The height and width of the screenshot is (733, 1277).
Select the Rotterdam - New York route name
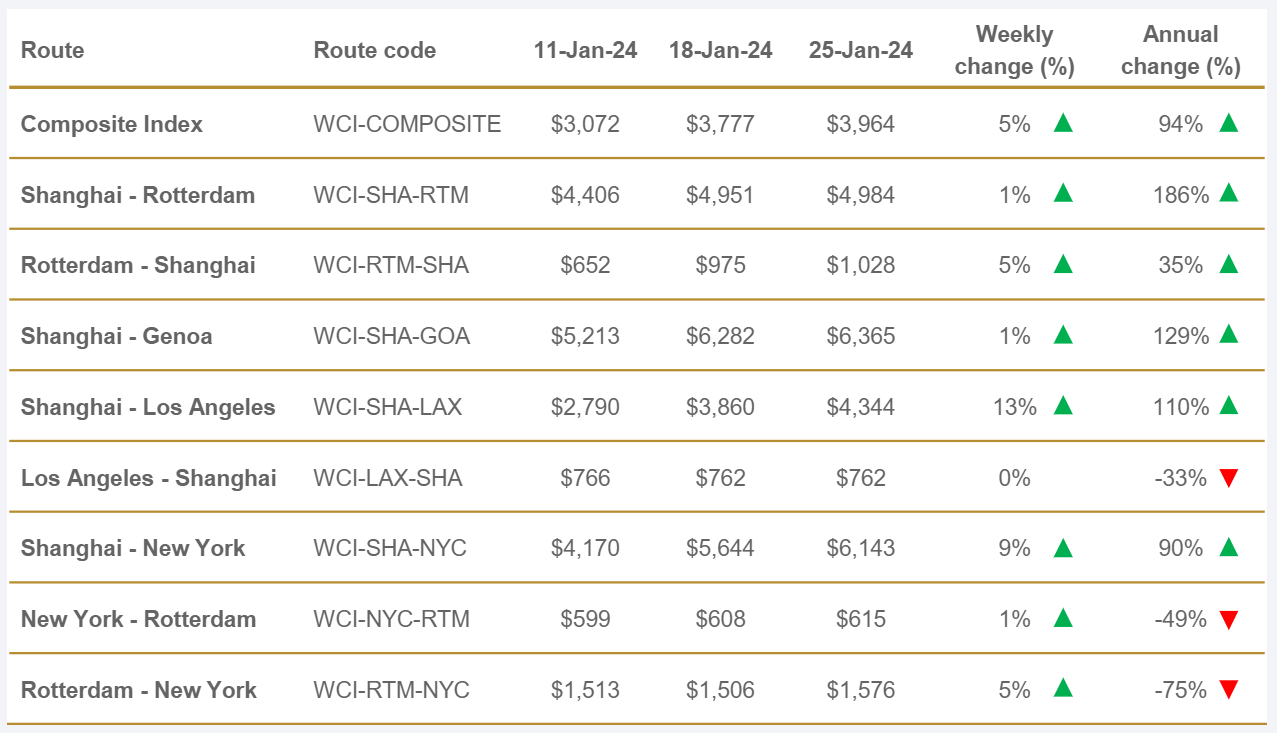(138, 690)
